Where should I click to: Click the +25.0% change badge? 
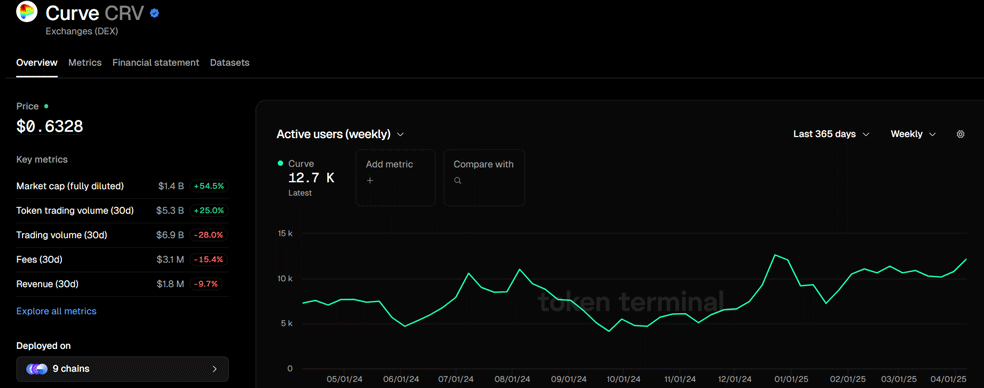(208, 210)
